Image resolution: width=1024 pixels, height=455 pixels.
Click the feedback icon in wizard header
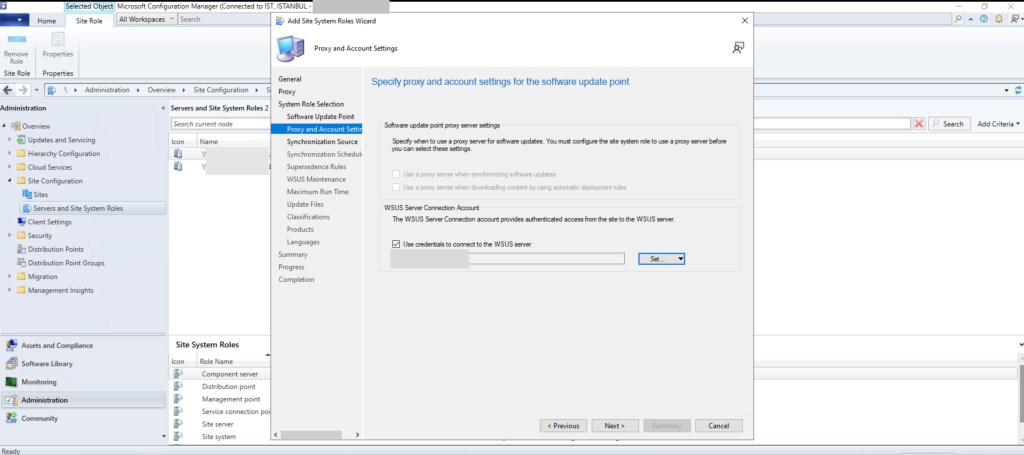click(738, 47)
